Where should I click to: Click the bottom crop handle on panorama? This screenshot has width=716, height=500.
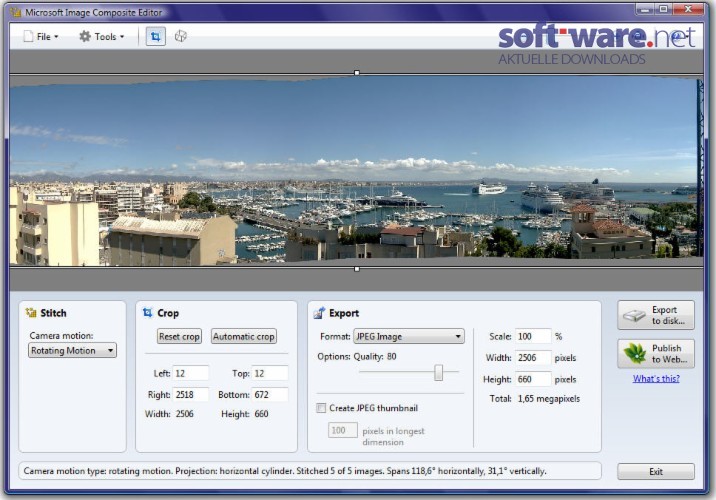point(357,269)
